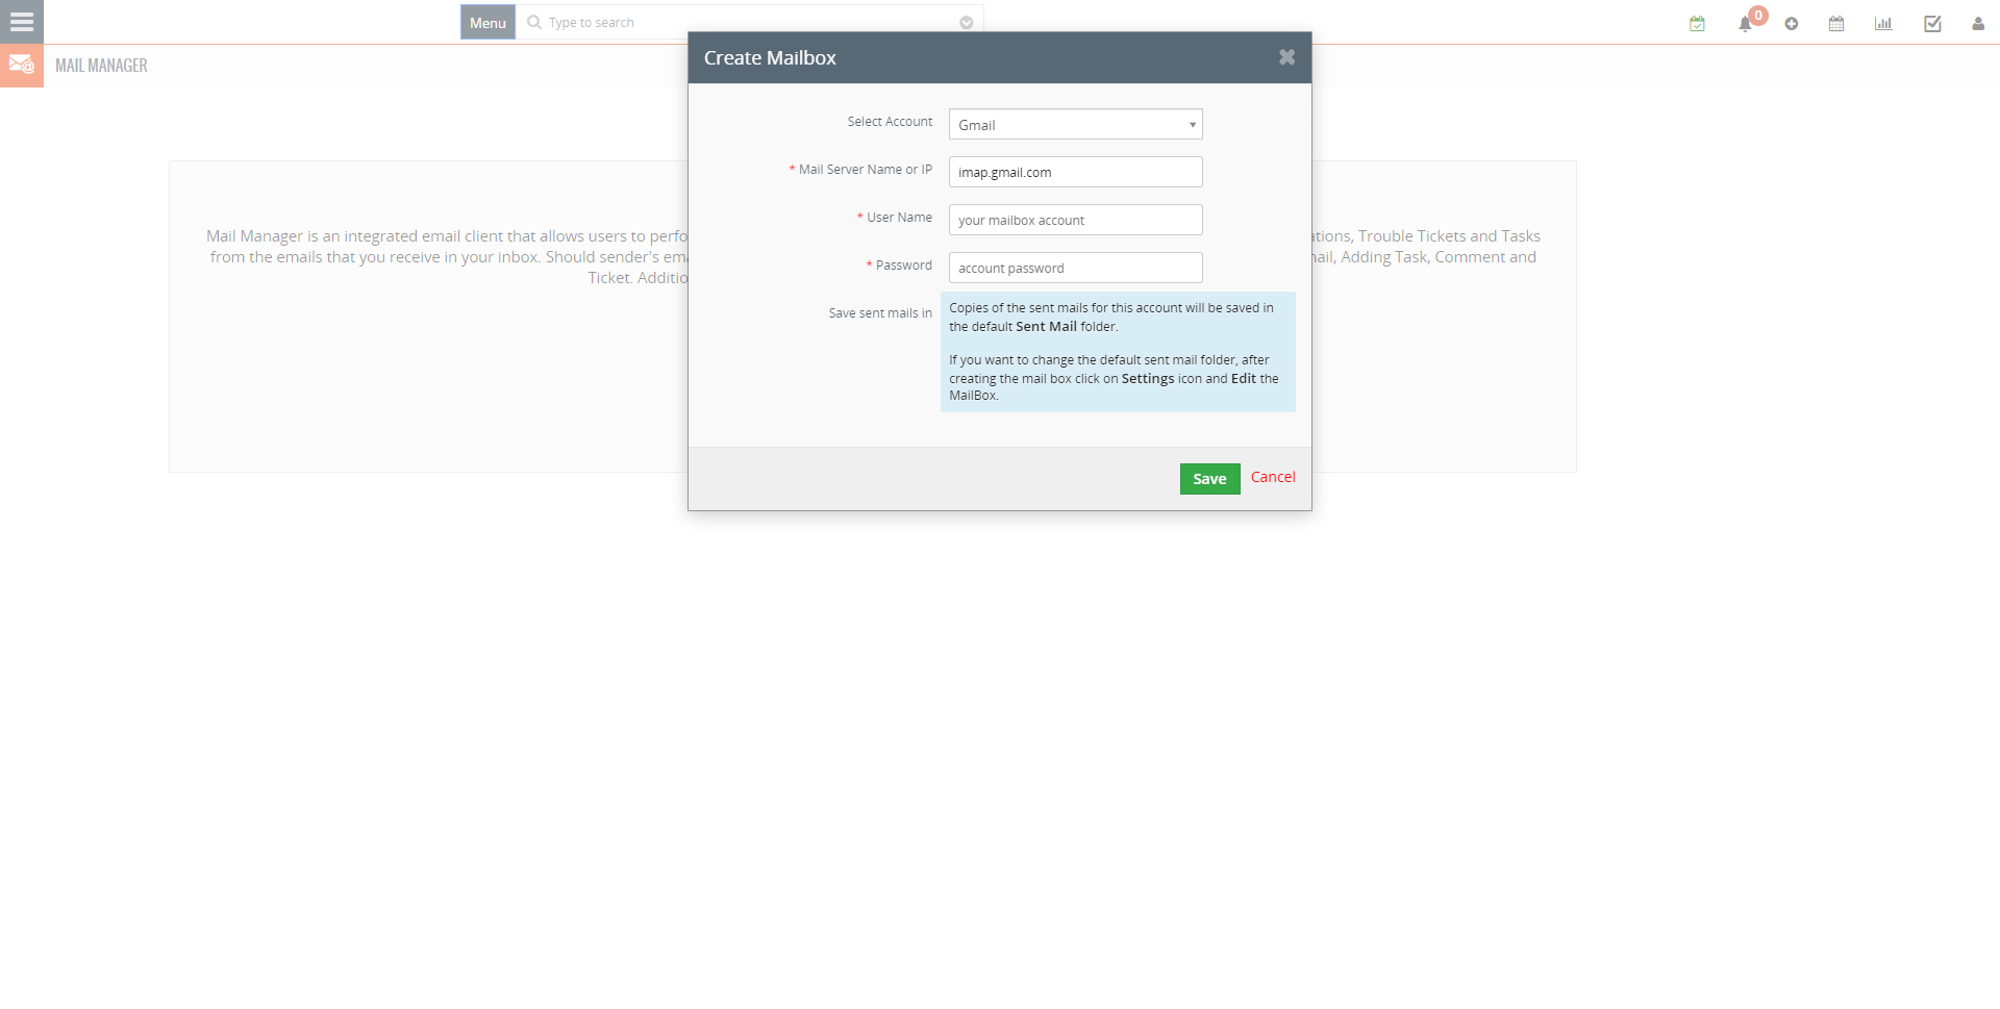Expand the Select Account dropdown
The image size is (2000, 1009).
click(x=1075, y=124)
